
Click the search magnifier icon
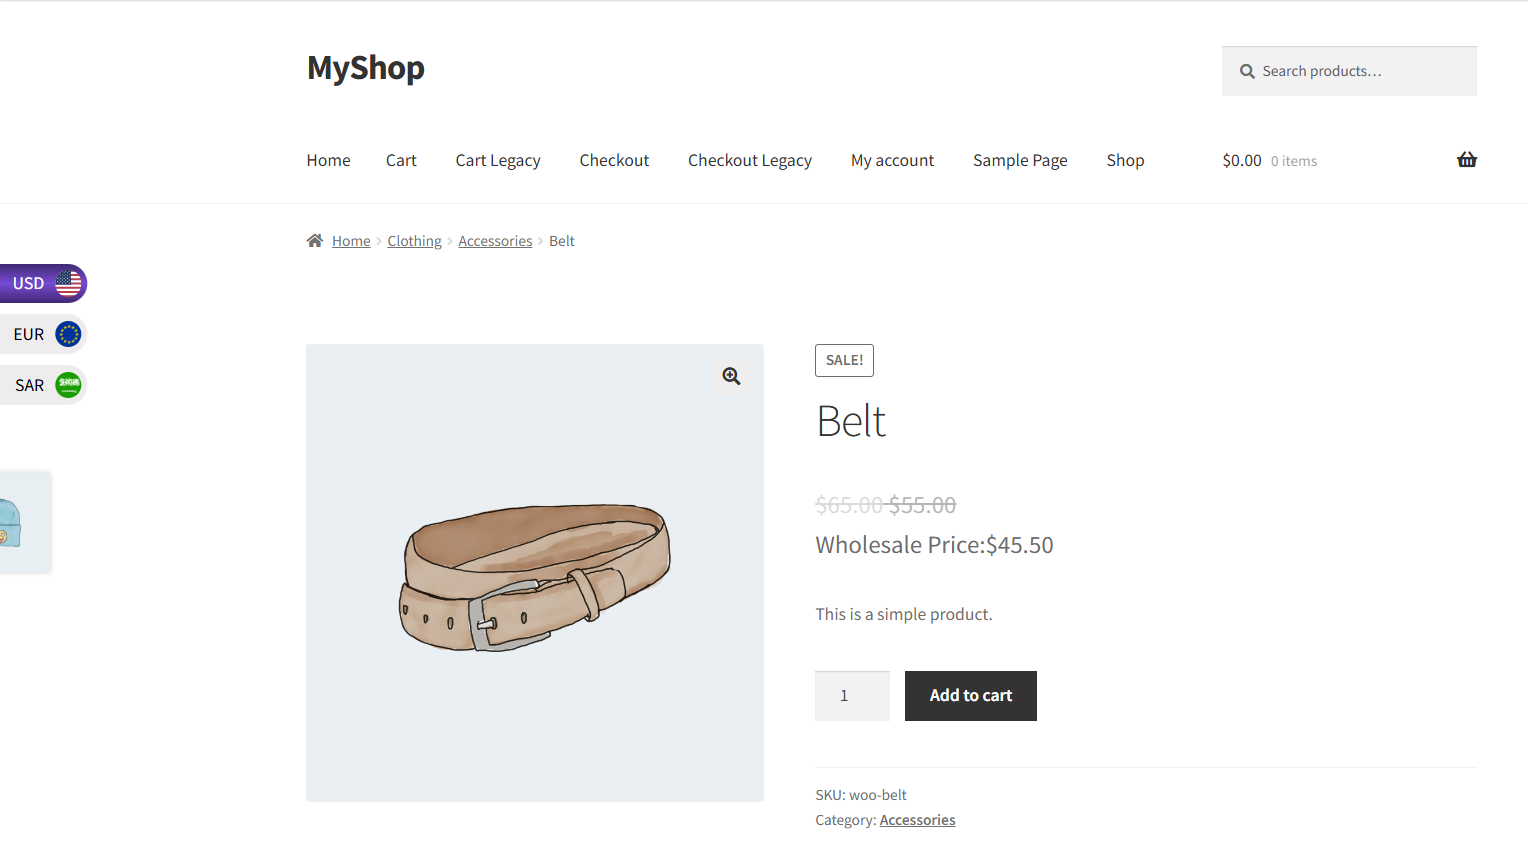(1247, 71)
